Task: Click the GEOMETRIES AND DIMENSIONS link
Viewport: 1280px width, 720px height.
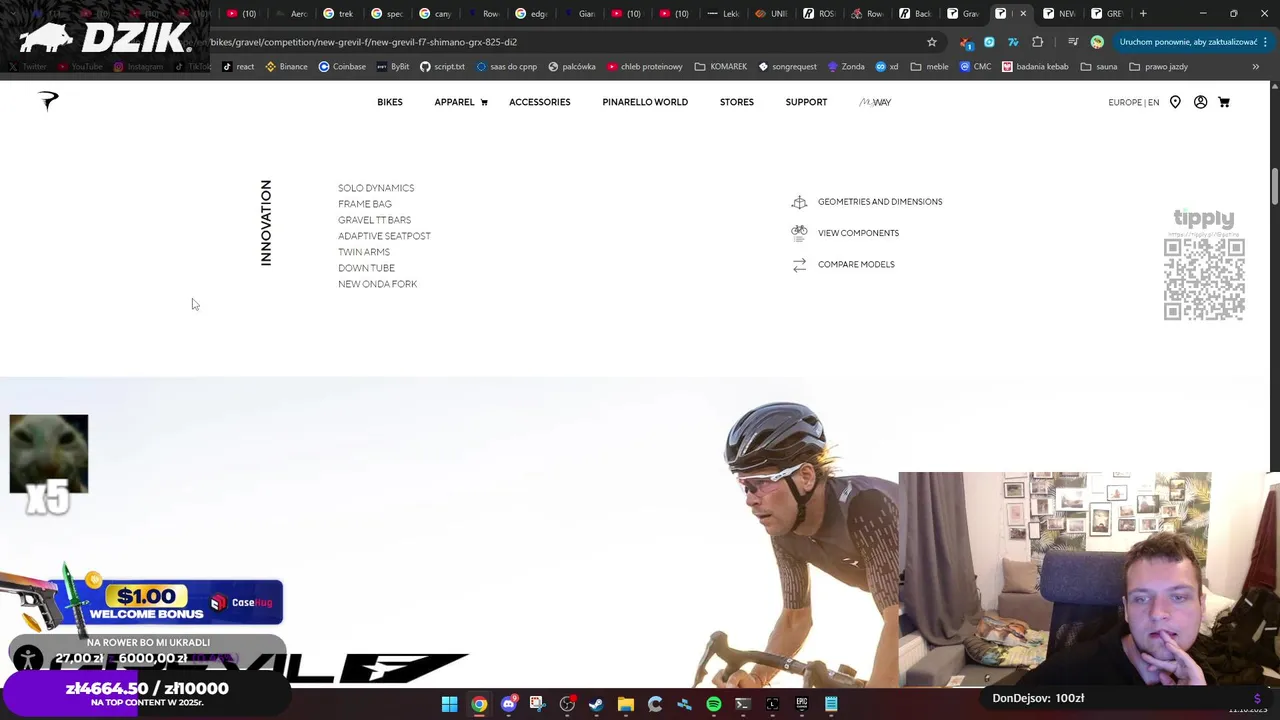Action: click(880, 202)
